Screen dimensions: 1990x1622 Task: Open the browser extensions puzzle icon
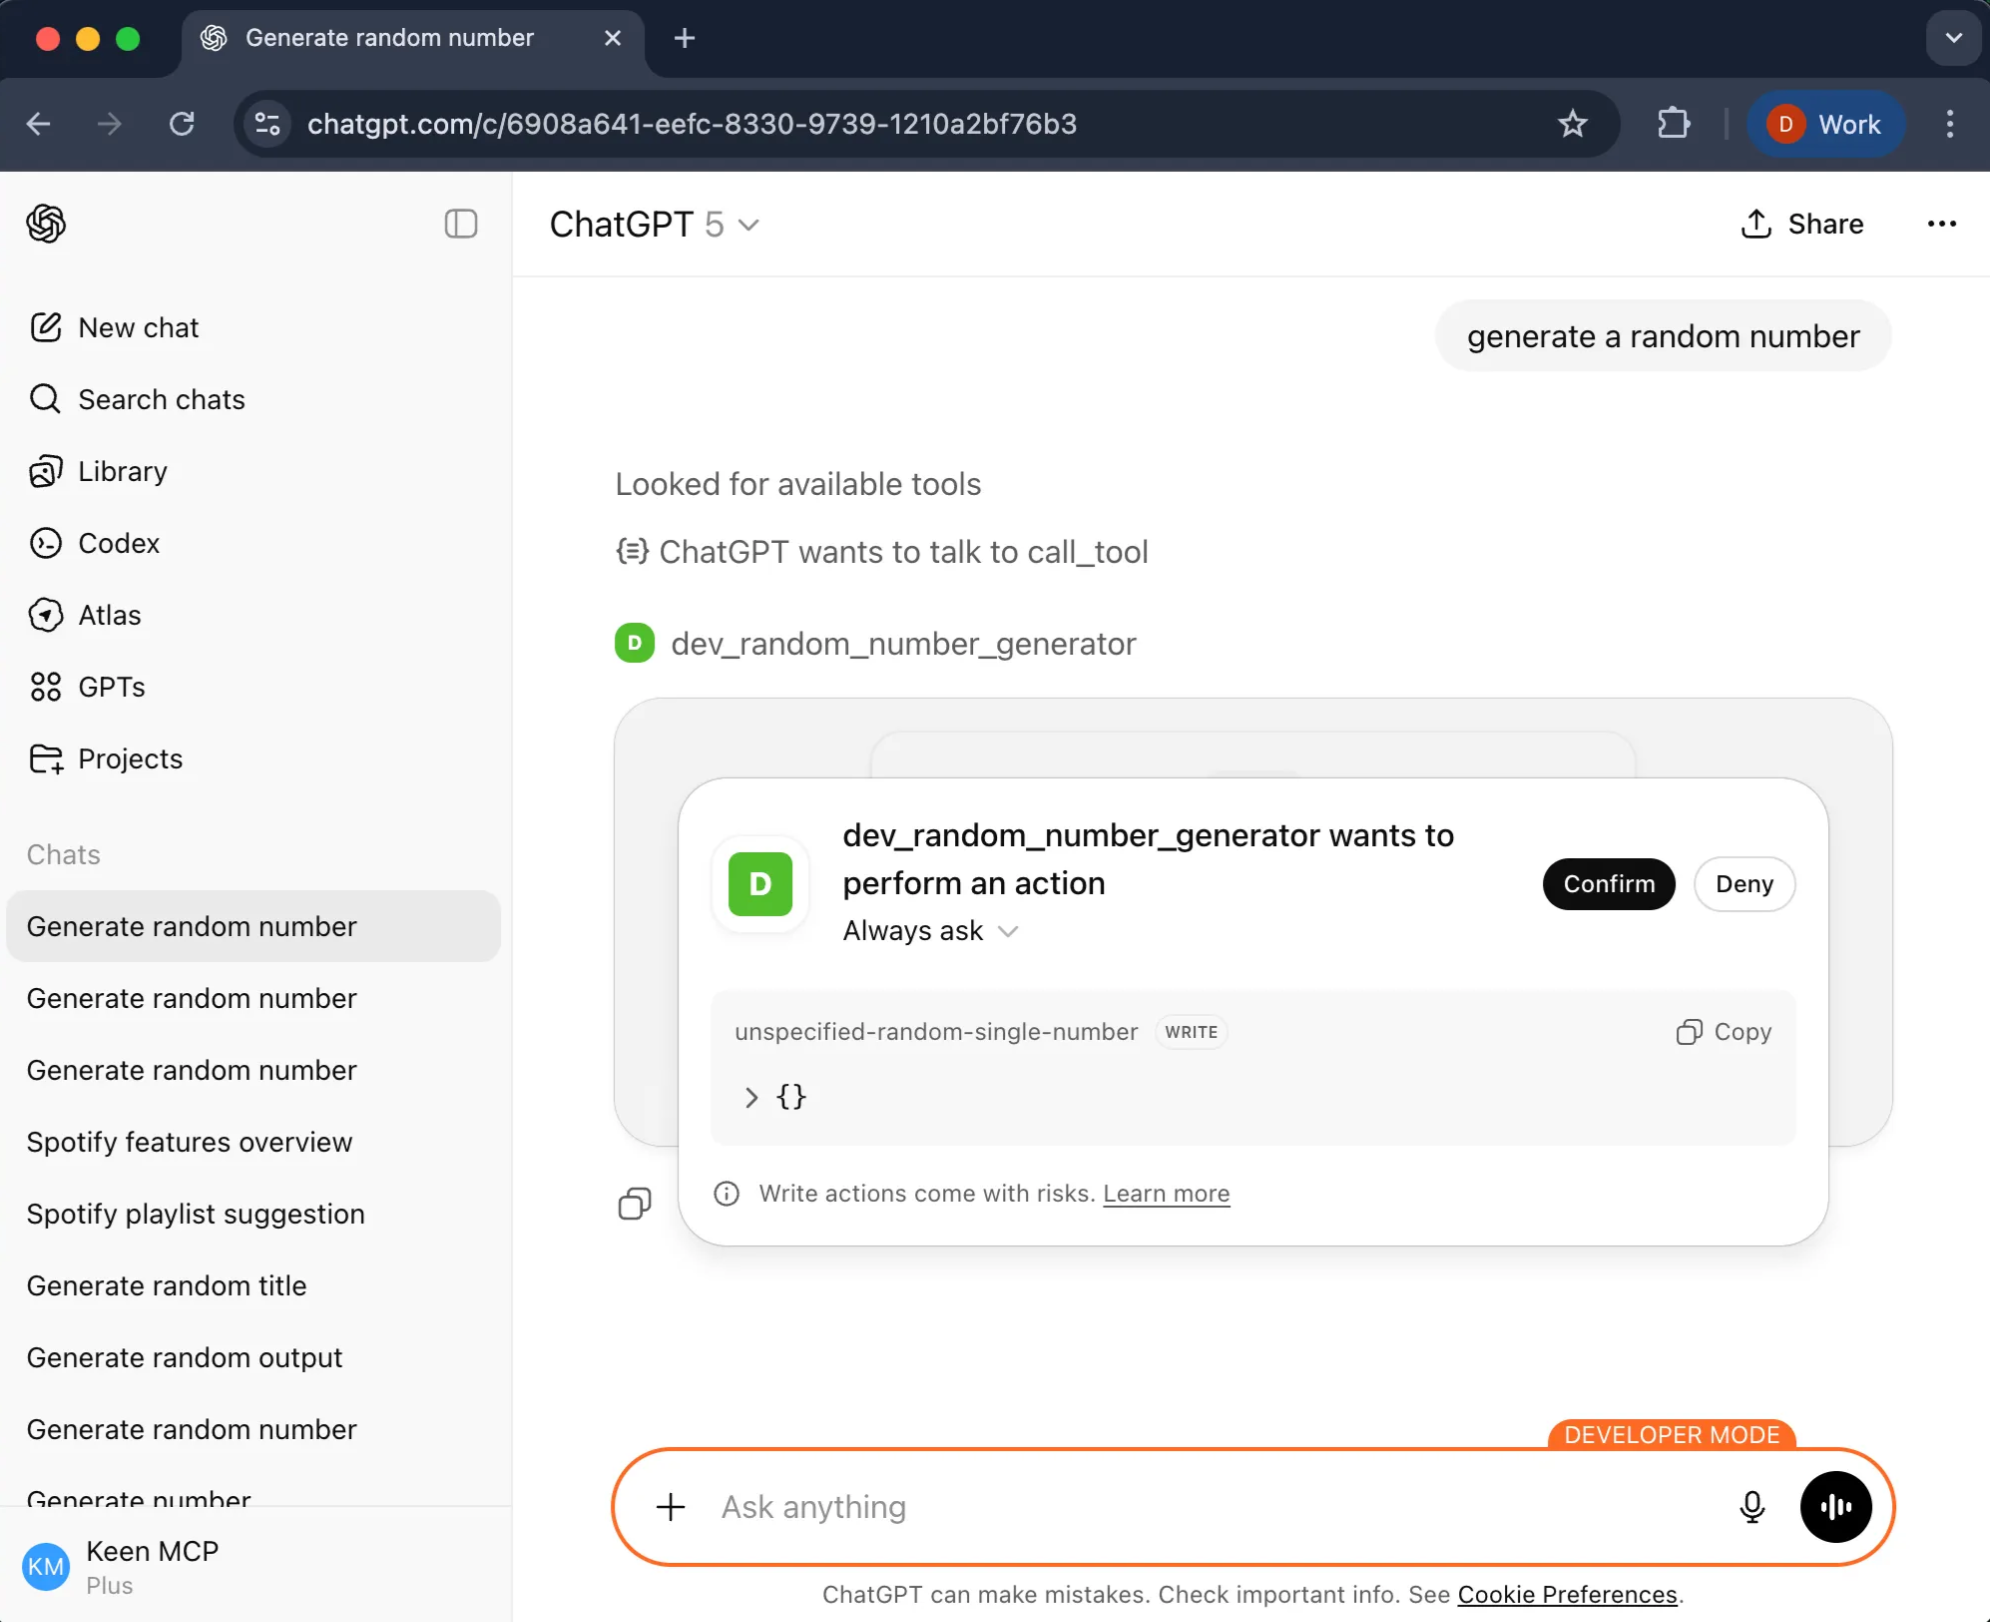(1673, 124)
